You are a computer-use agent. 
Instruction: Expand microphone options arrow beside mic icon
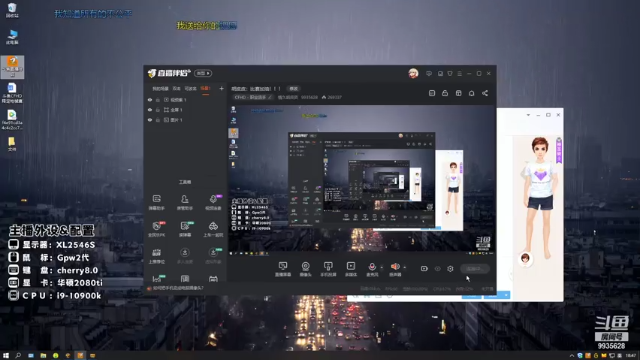pyautogui.click(x=382, y=267)
